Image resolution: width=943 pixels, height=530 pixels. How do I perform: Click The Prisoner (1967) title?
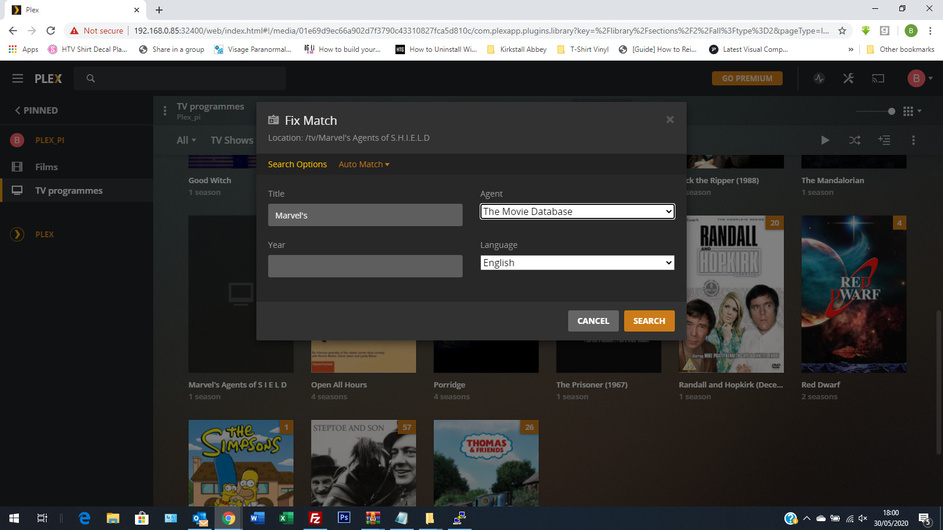[592, 384]
